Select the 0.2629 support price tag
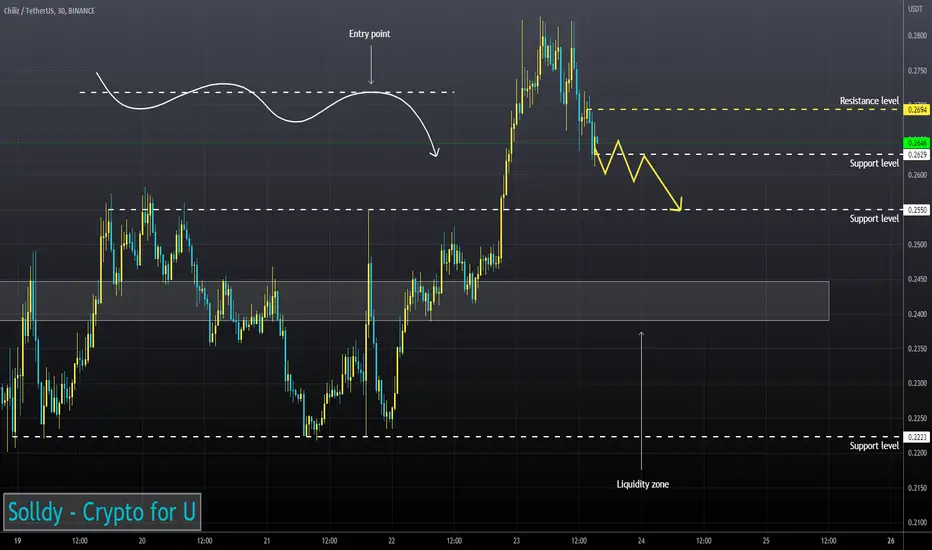This screenshot has height=550, width=932. click(917, 155)
